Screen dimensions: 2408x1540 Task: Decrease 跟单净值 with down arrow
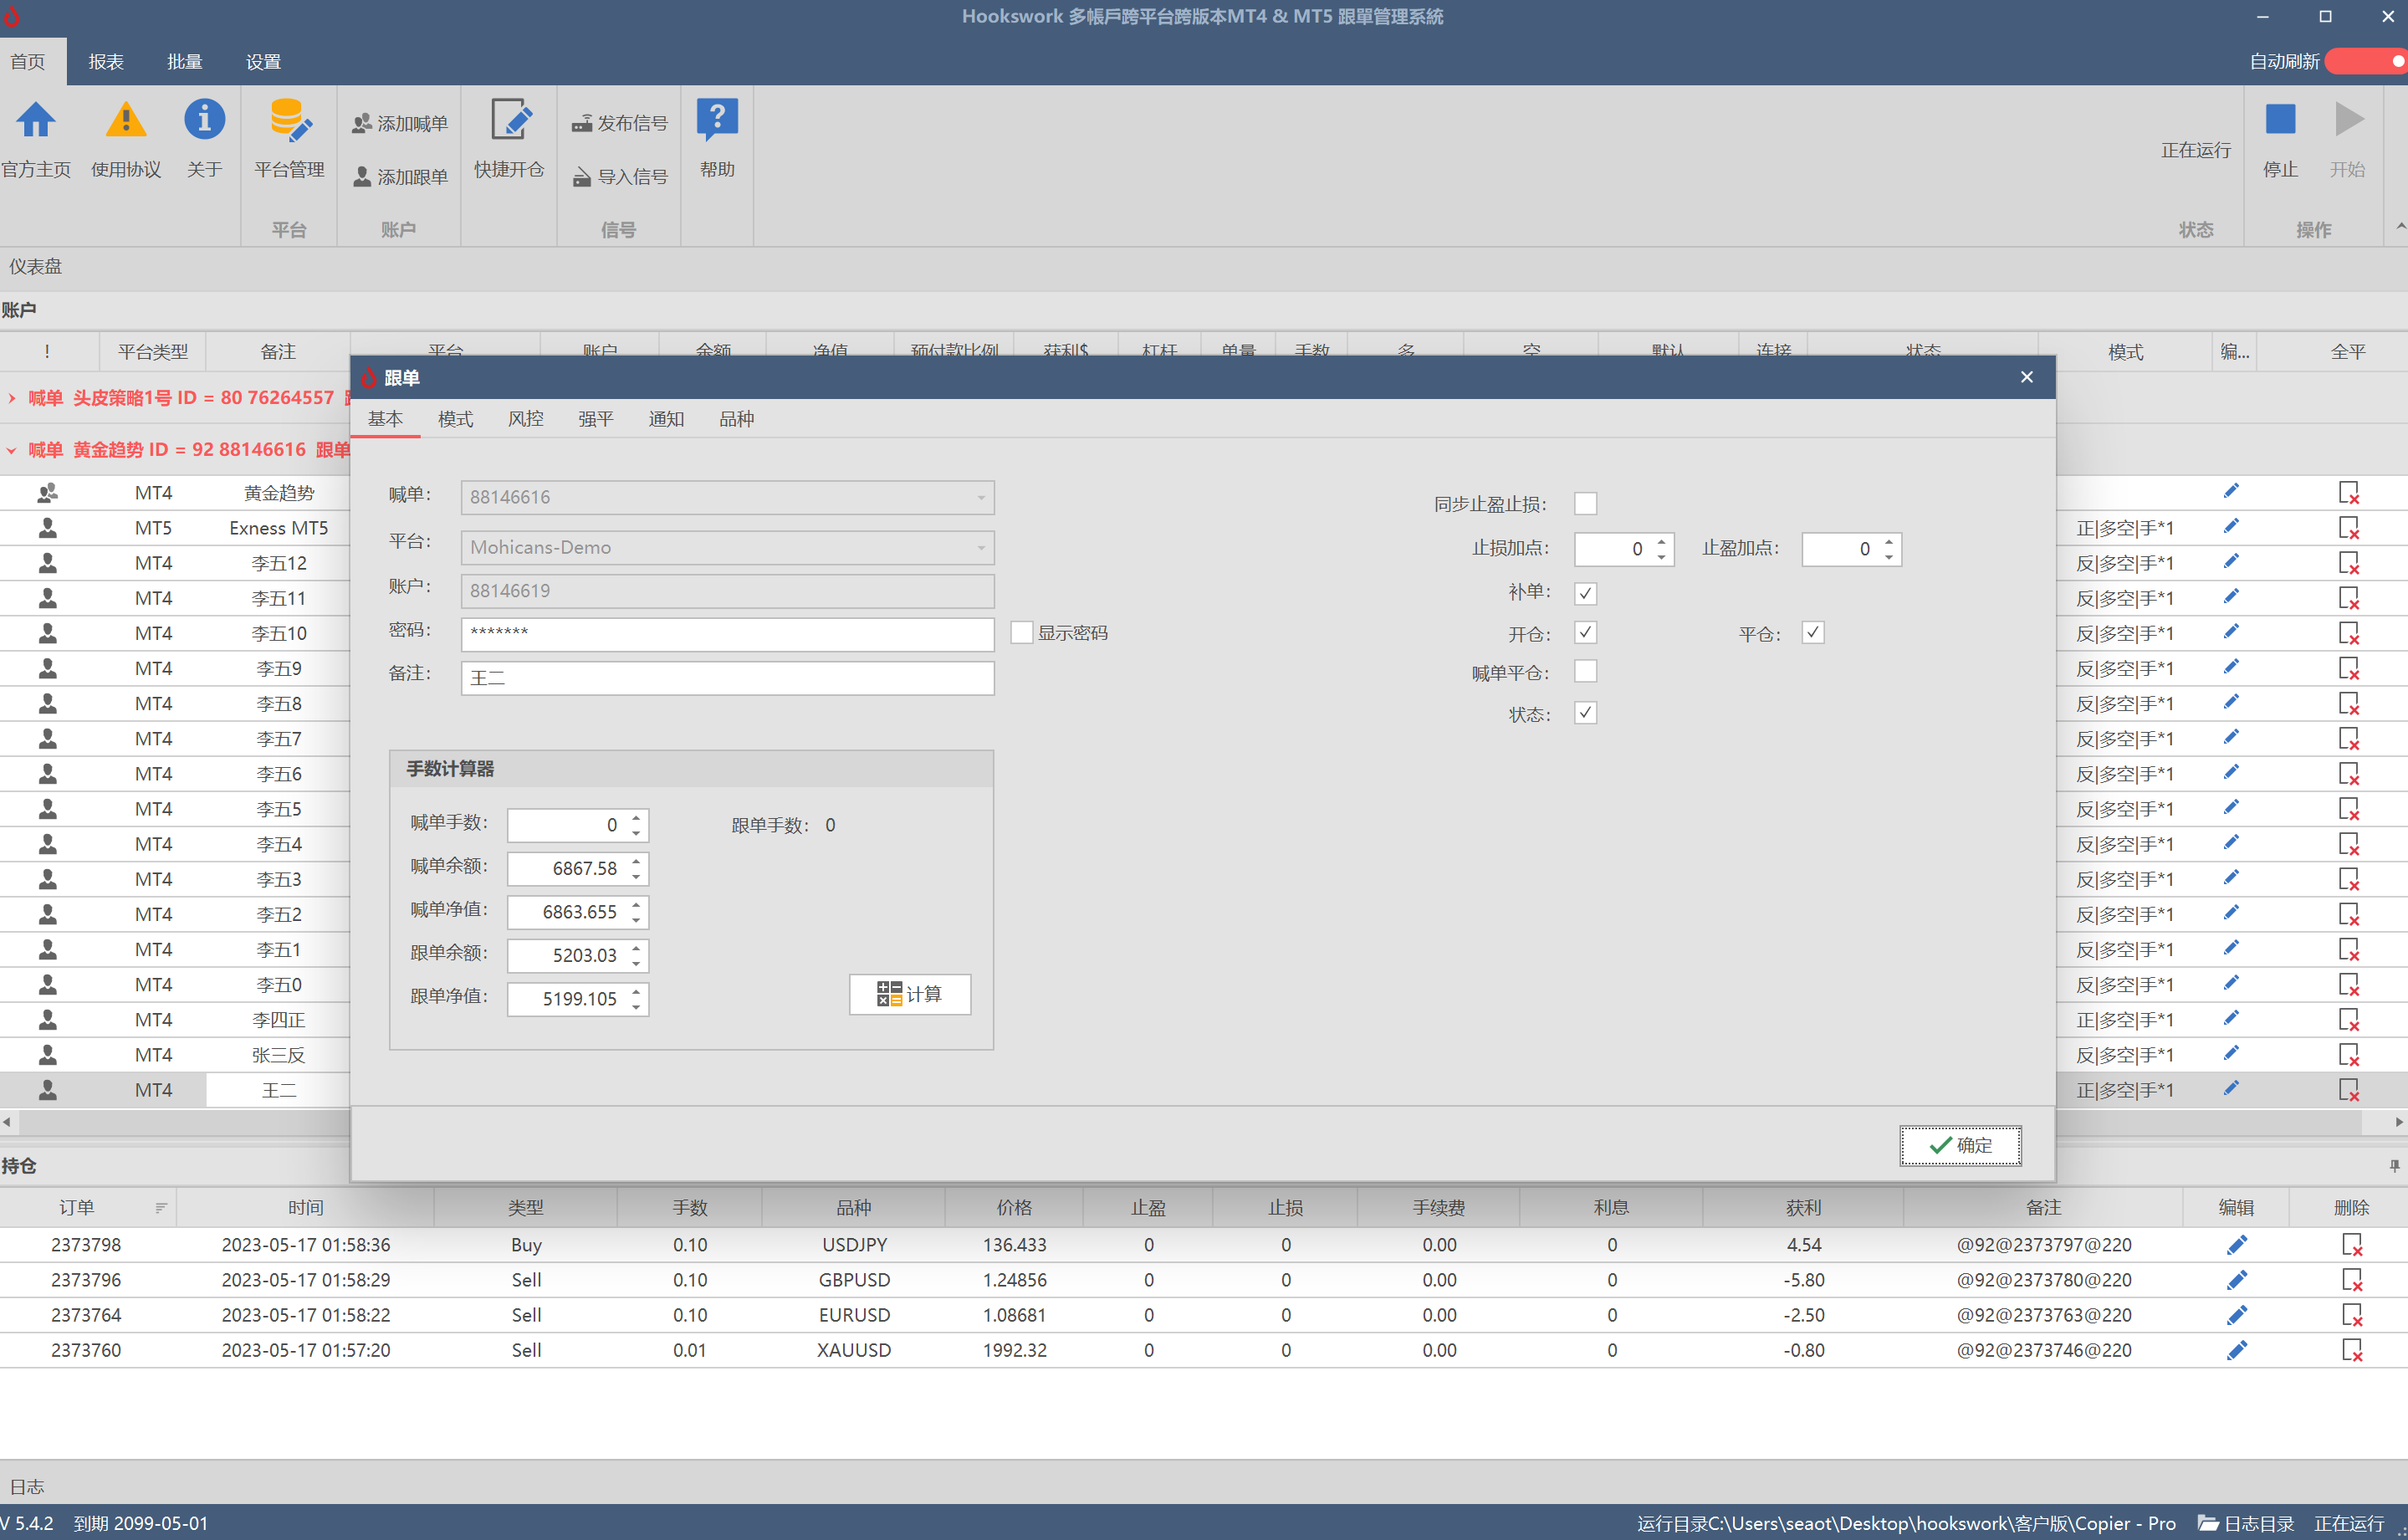tap(636, 1006)
